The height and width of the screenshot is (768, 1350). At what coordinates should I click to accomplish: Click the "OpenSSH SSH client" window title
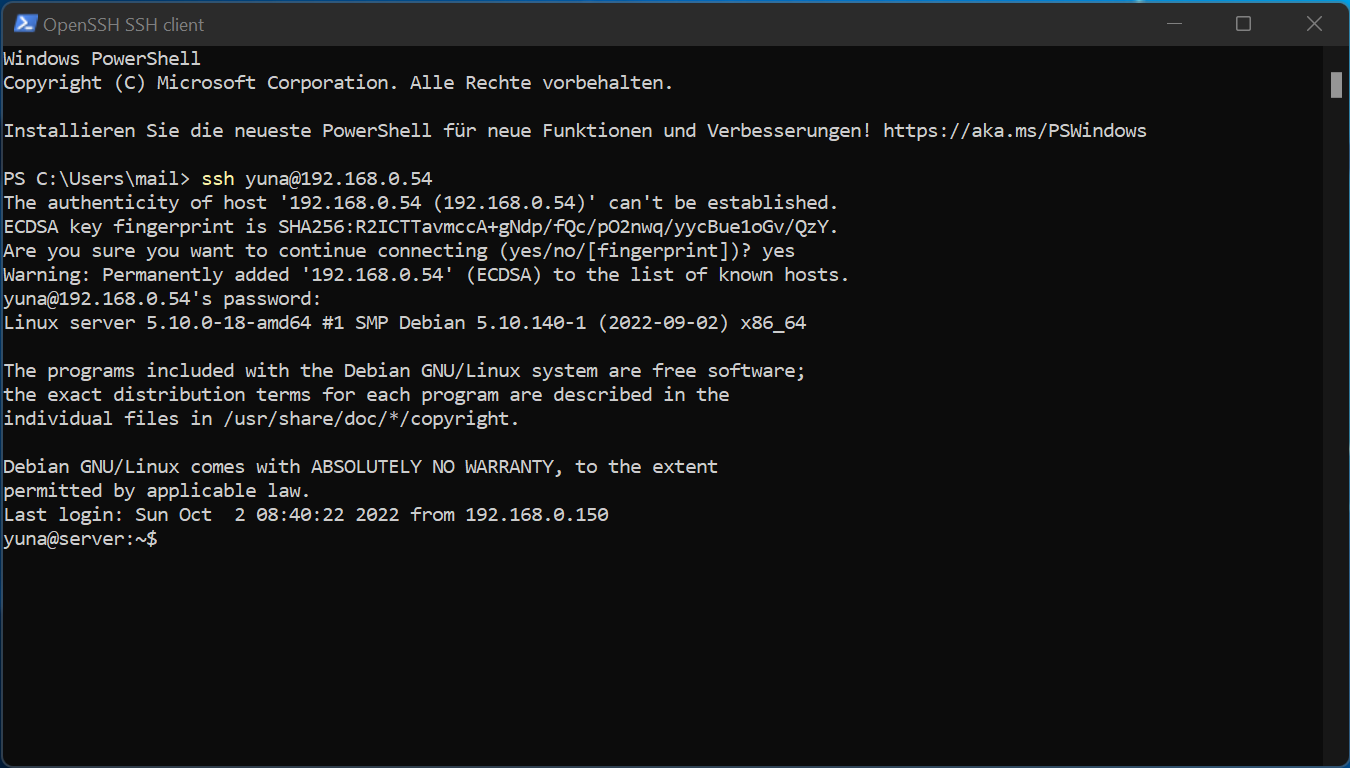click(124, 24)
